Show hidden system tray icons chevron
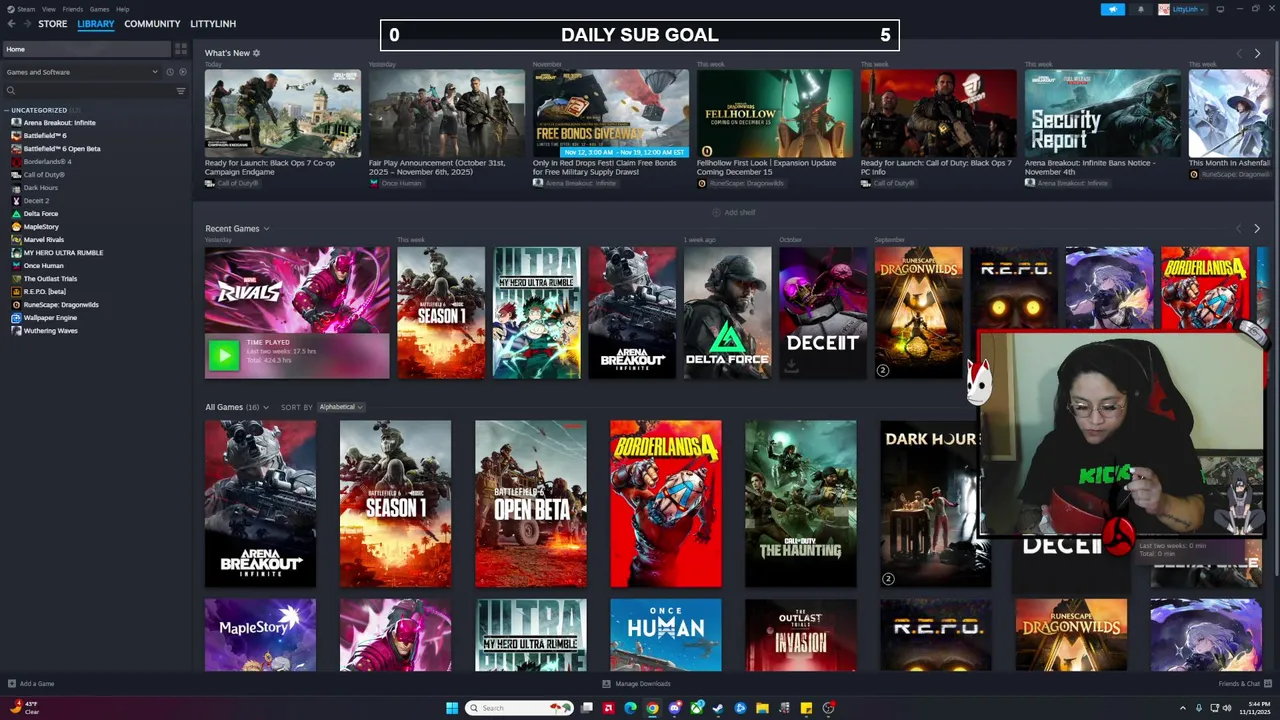 1182,708
